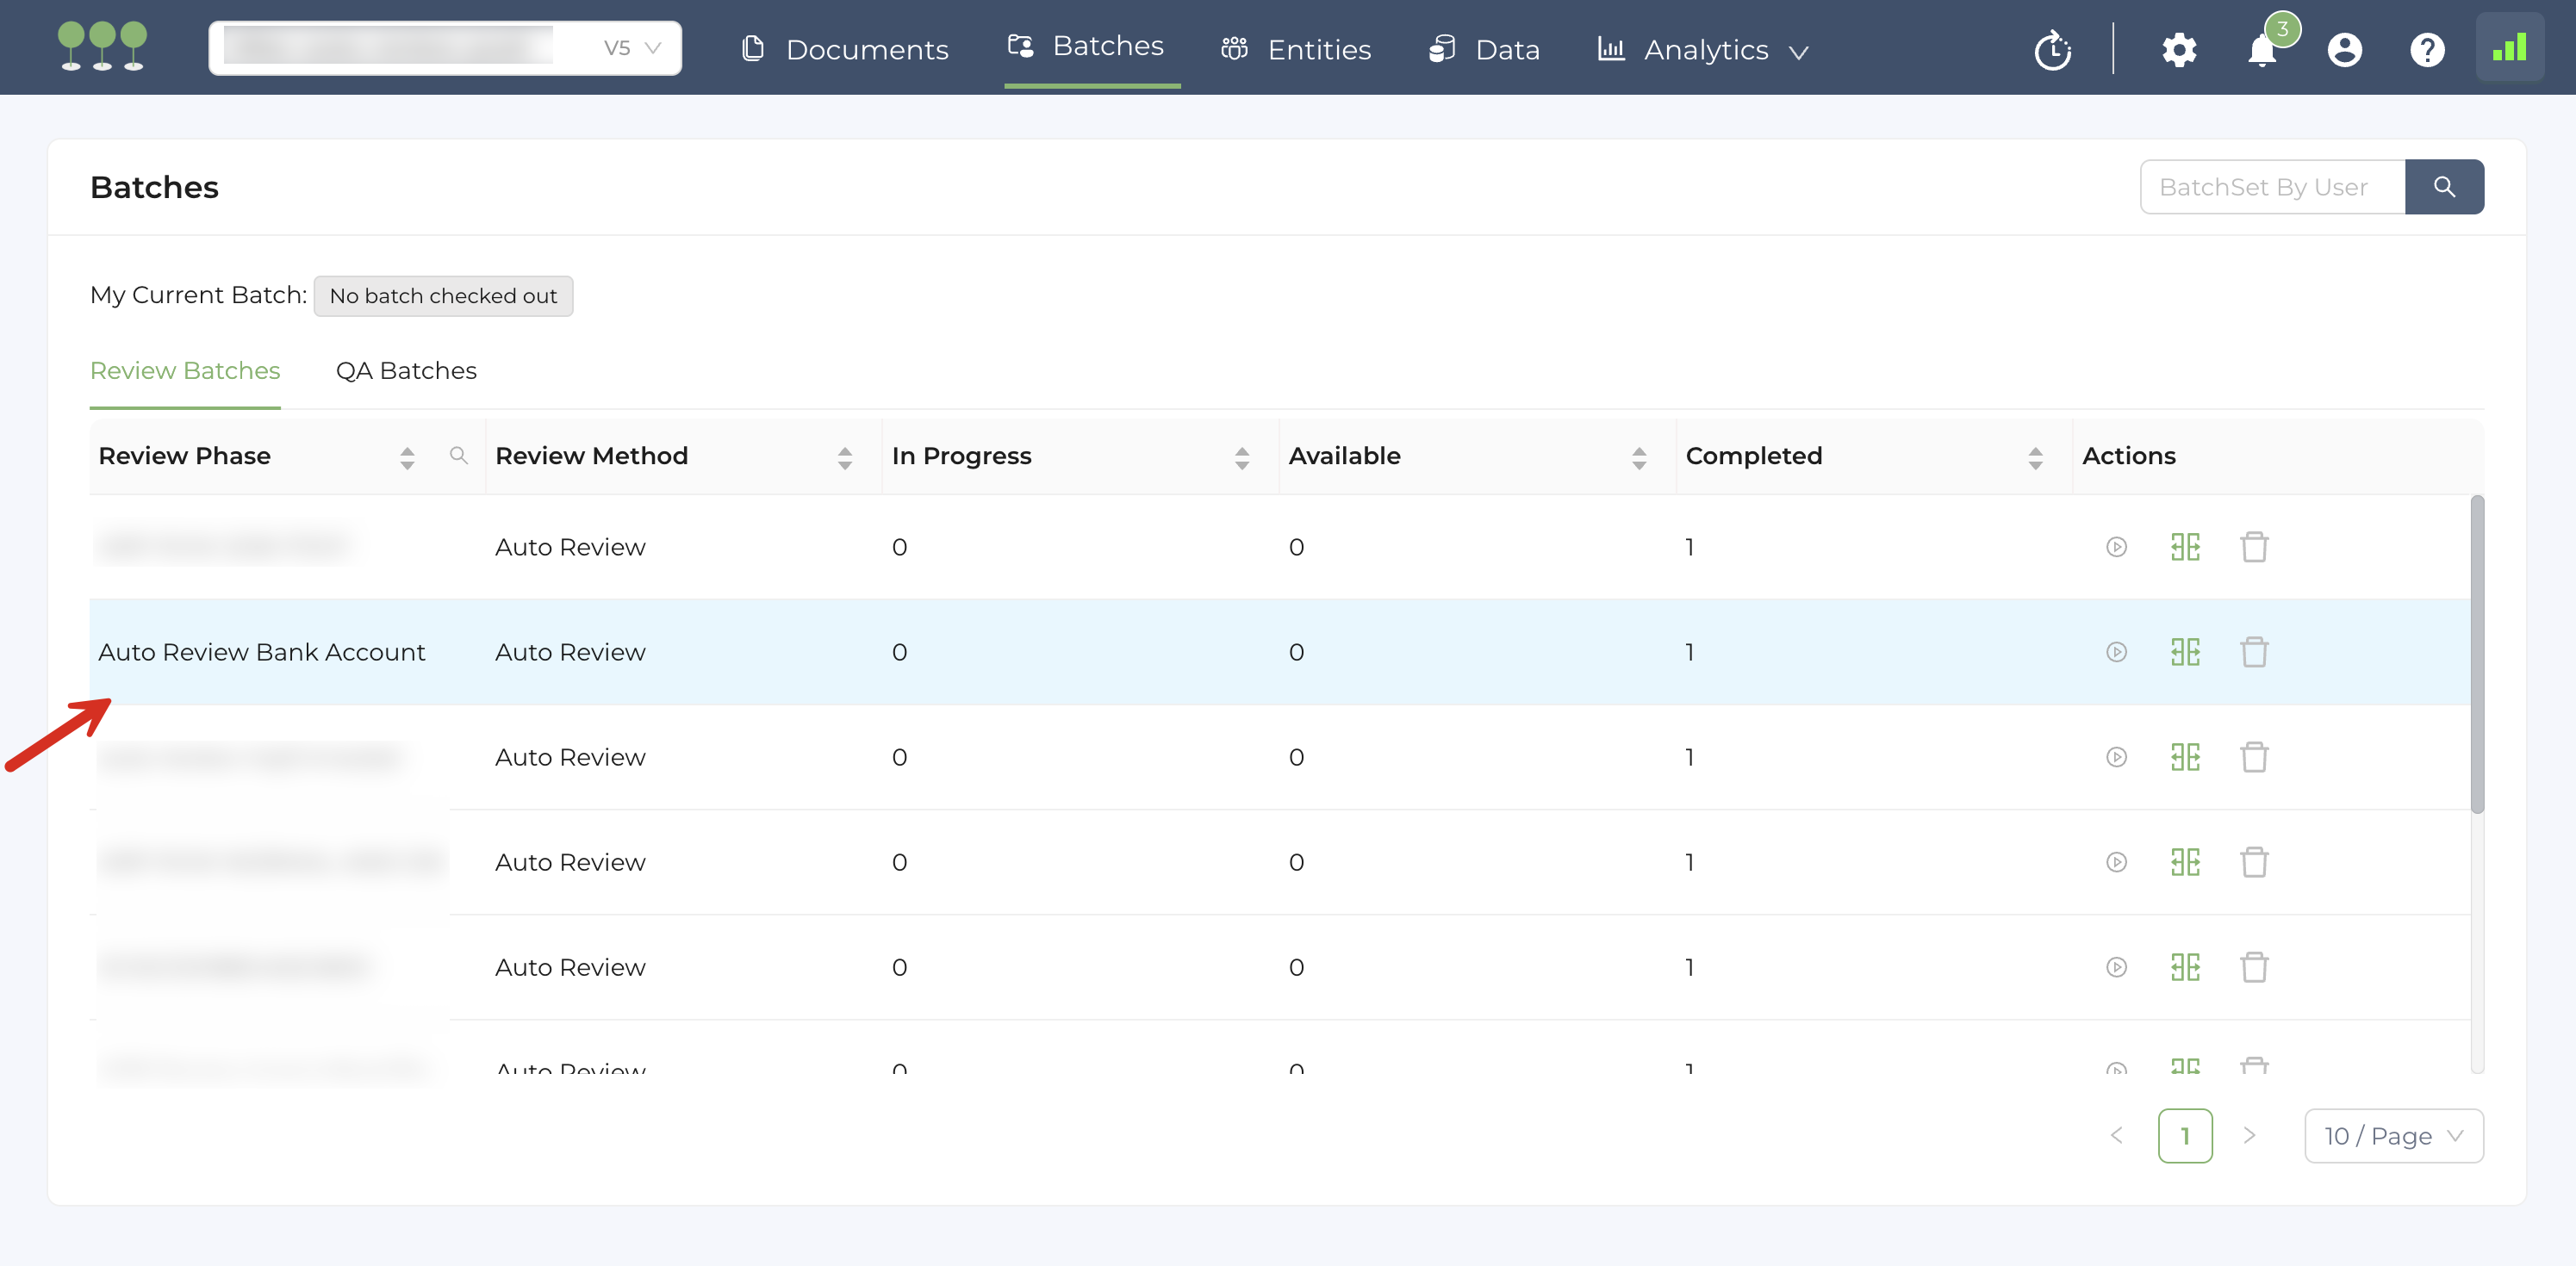Open the 10 / Page size dropdown
2576x1266 pixels.
(2393, 1136)
